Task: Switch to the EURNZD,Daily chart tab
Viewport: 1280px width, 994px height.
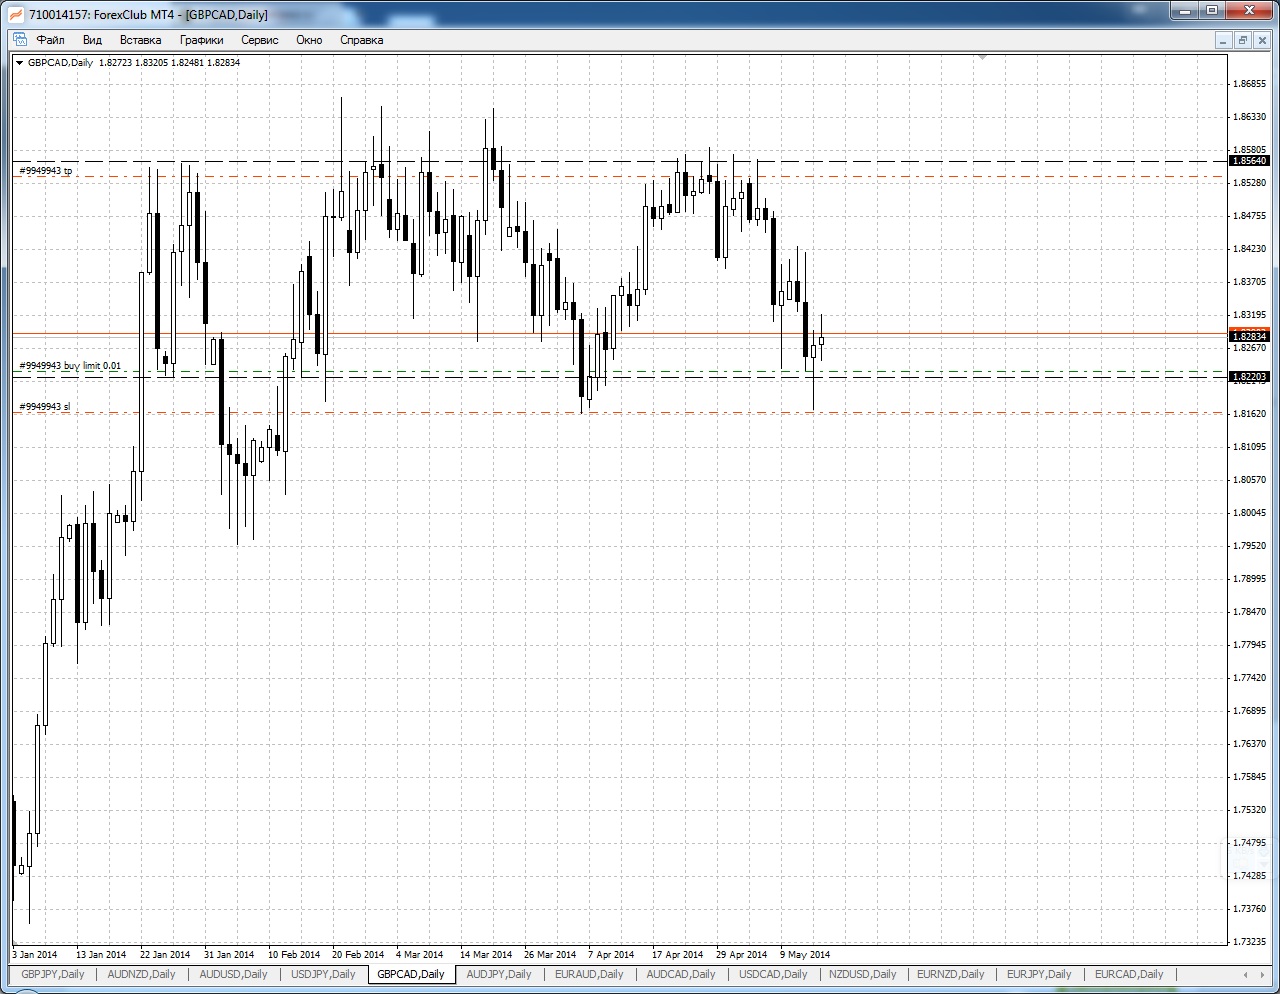Action: [951, 974]
